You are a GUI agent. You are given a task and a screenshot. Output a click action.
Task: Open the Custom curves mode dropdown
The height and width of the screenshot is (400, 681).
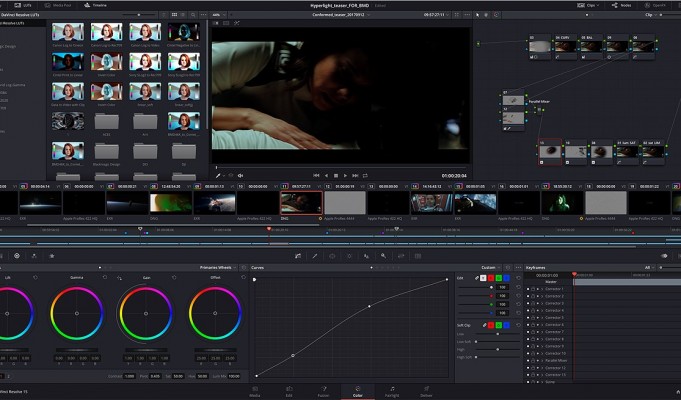pyautogui.click(x=490, y=268)
